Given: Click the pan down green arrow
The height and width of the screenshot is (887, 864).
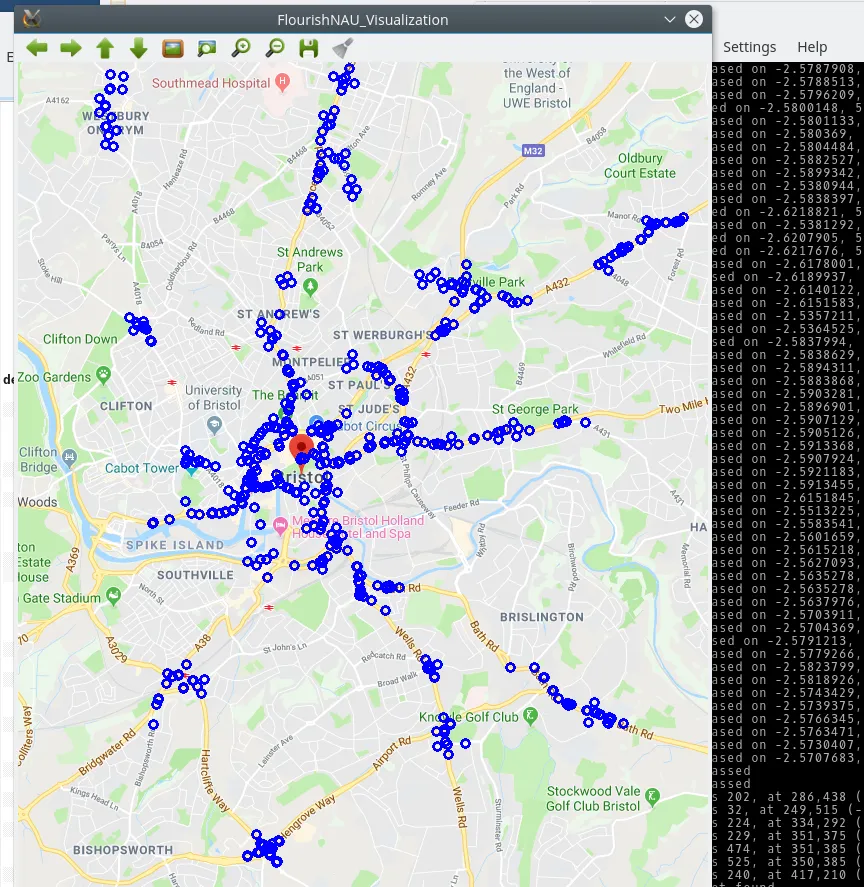Looking at the screenshot, I should click(x=139, y=48).
